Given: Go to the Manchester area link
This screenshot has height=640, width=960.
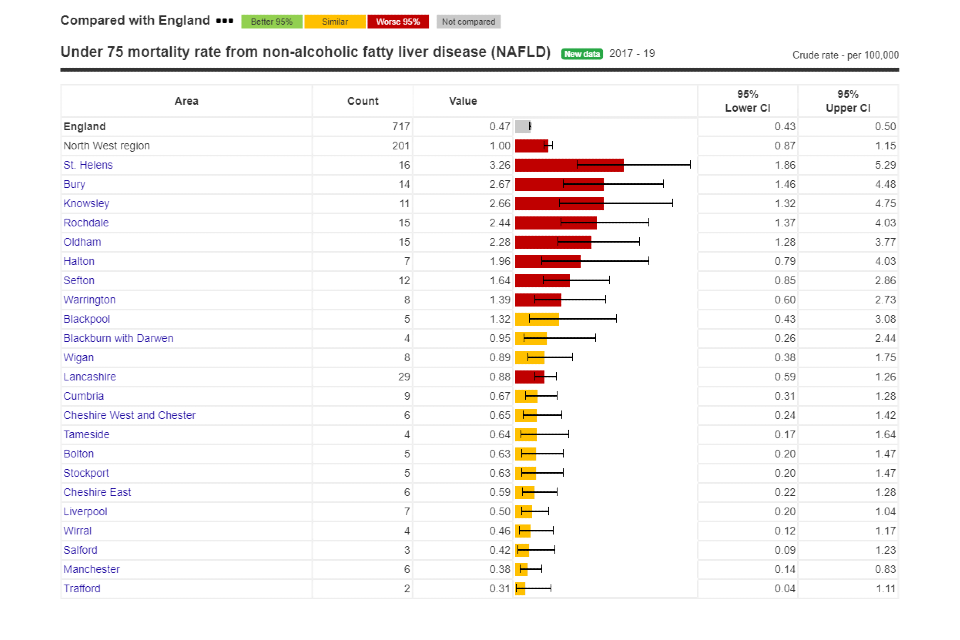Looking at the screenshot, I should [91, 569].
